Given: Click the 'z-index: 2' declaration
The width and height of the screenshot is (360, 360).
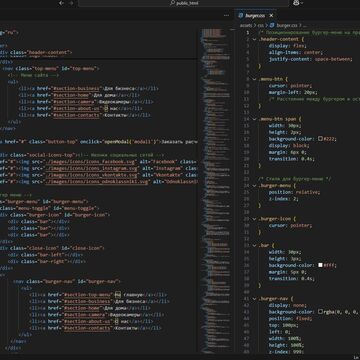Looking at the screenshot, I should (283, 199).
